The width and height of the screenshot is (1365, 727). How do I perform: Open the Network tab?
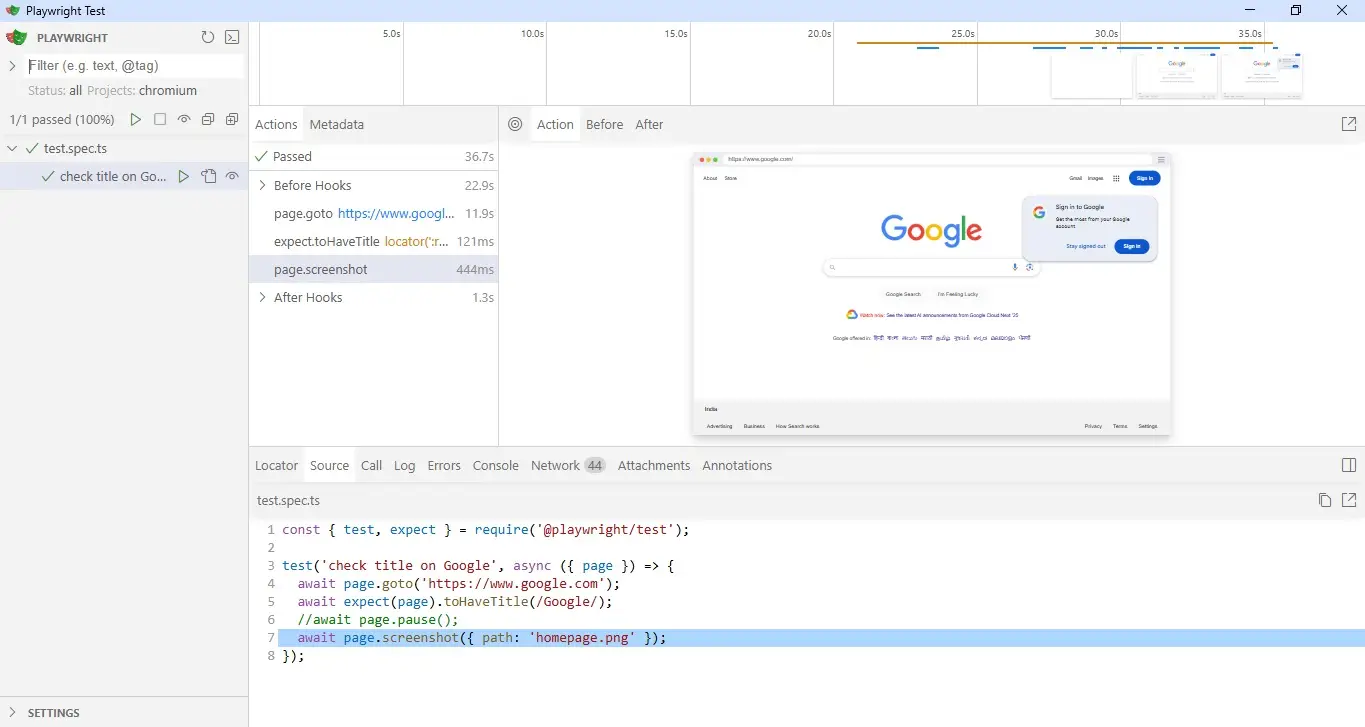(555, 466)
